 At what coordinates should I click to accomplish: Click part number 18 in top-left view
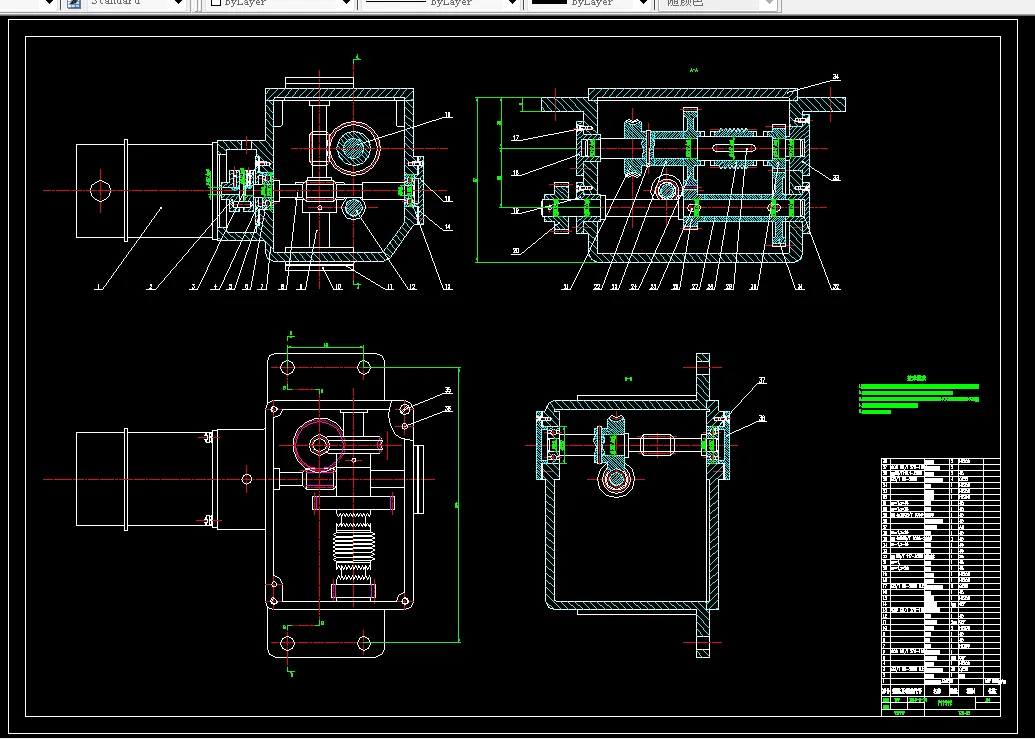pyautogui.click(x=447, y=116)
